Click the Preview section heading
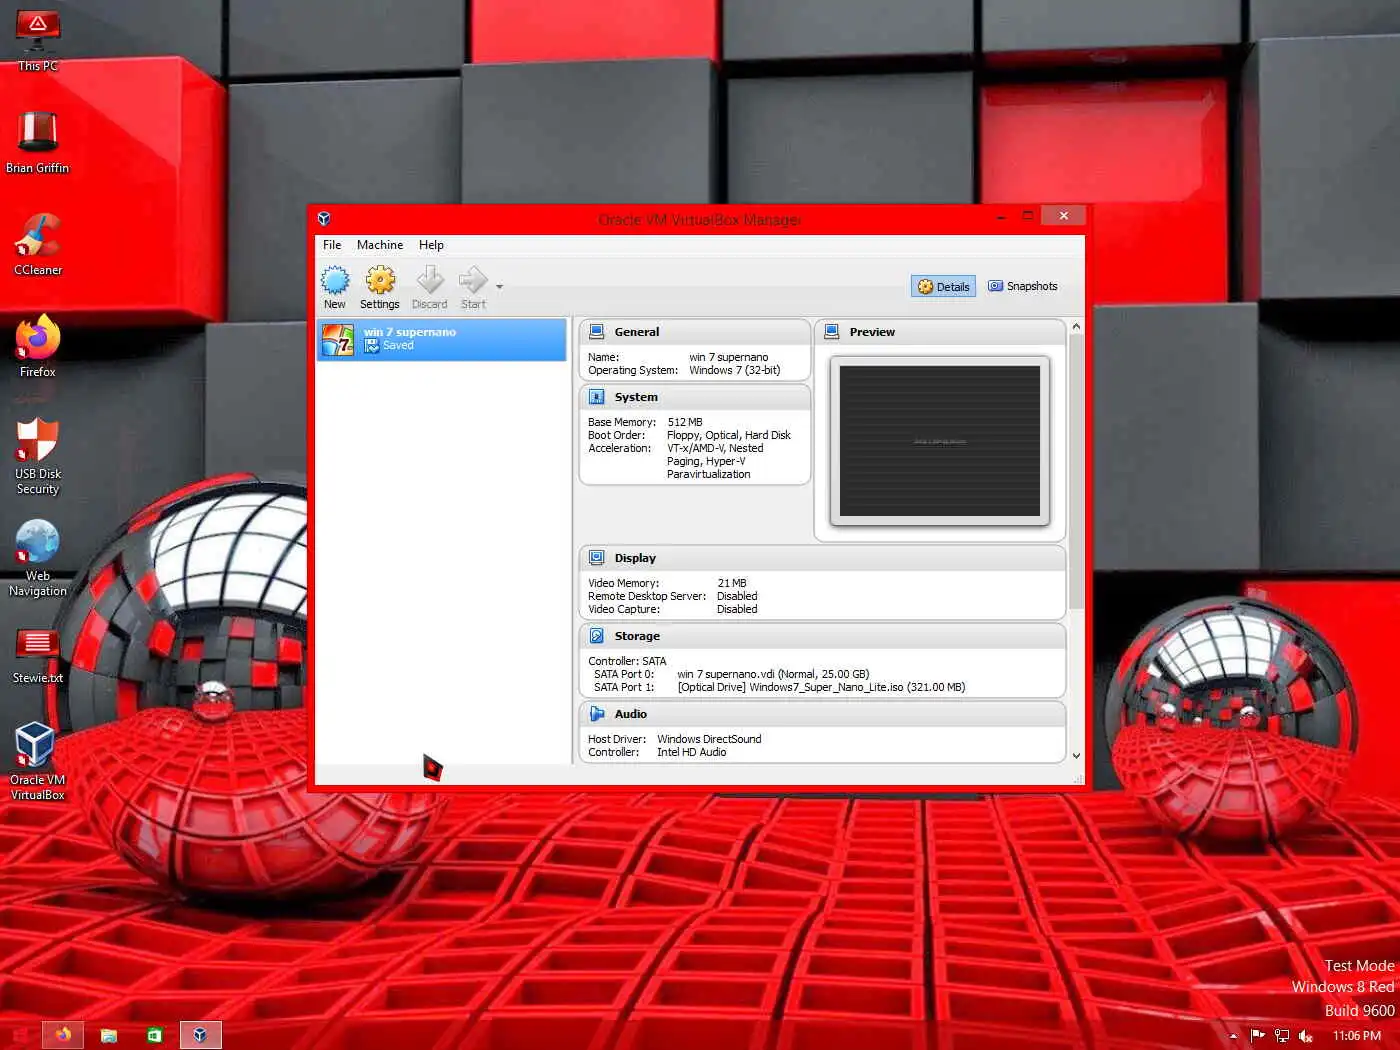The width and height of the screenshot is (1400, 1050). tap(872, 332)
